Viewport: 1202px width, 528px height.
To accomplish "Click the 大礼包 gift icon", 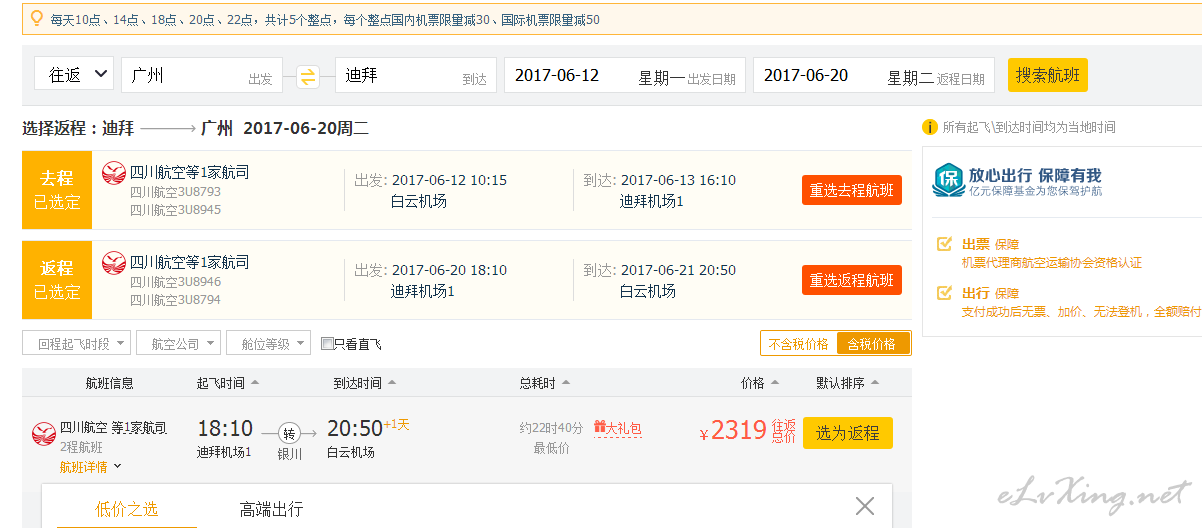I will pyautogui.click(x=600, y=428).
